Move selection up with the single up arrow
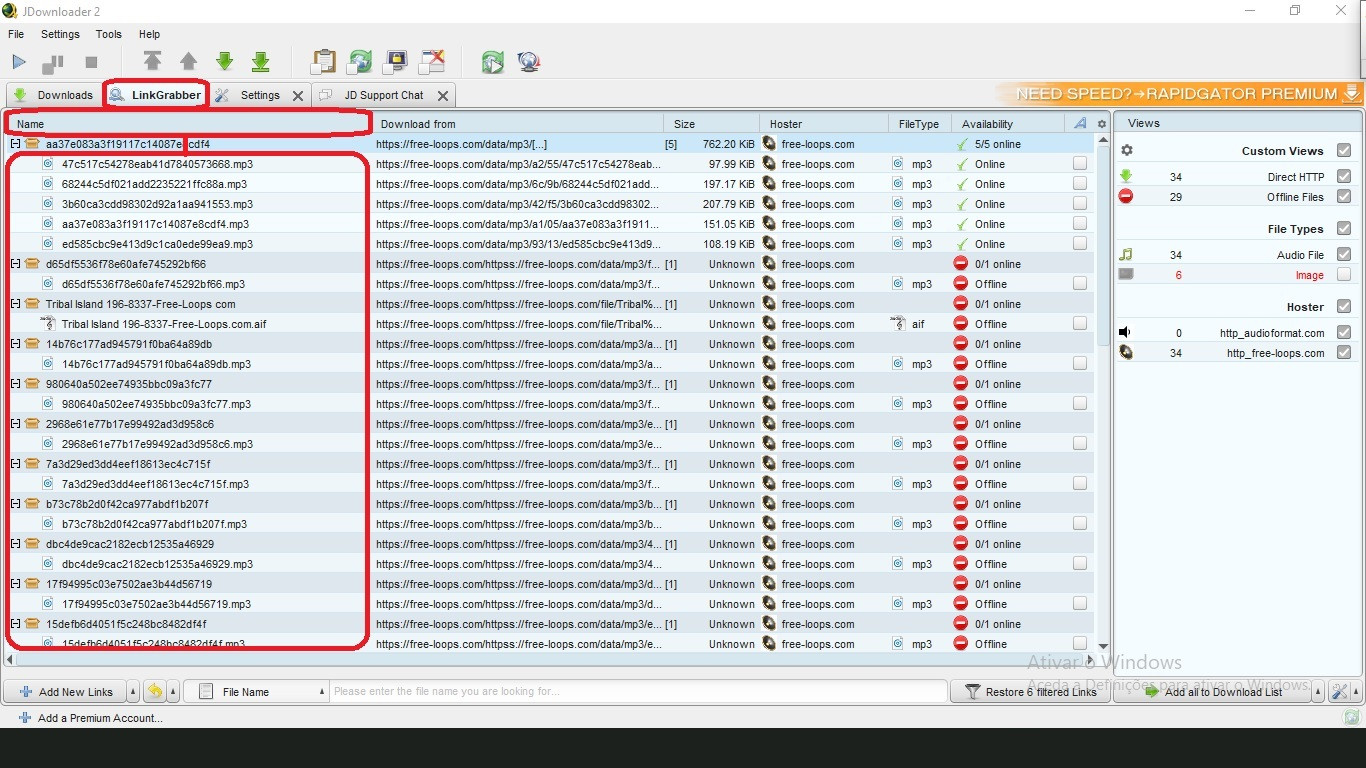 [x=188, y=62]
